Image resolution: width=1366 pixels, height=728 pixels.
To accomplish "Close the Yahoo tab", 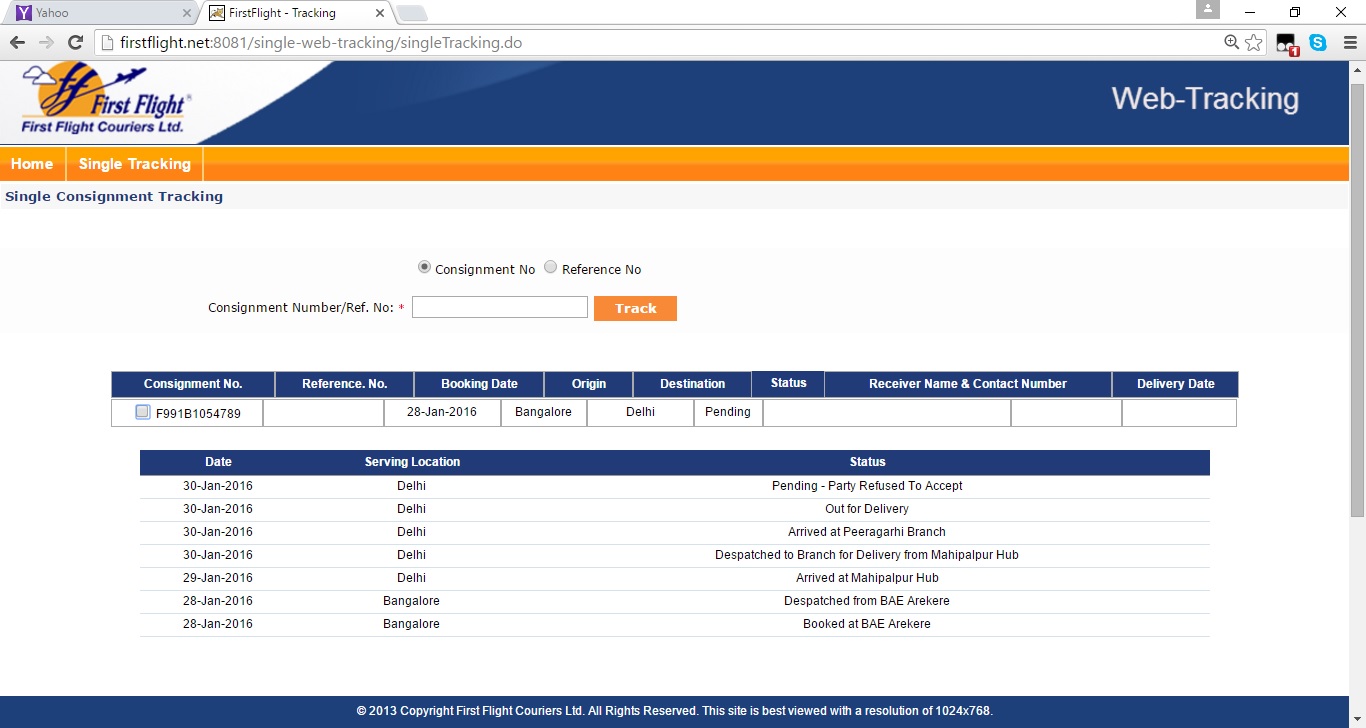I will pyautogui.click(x=187, y=14).
